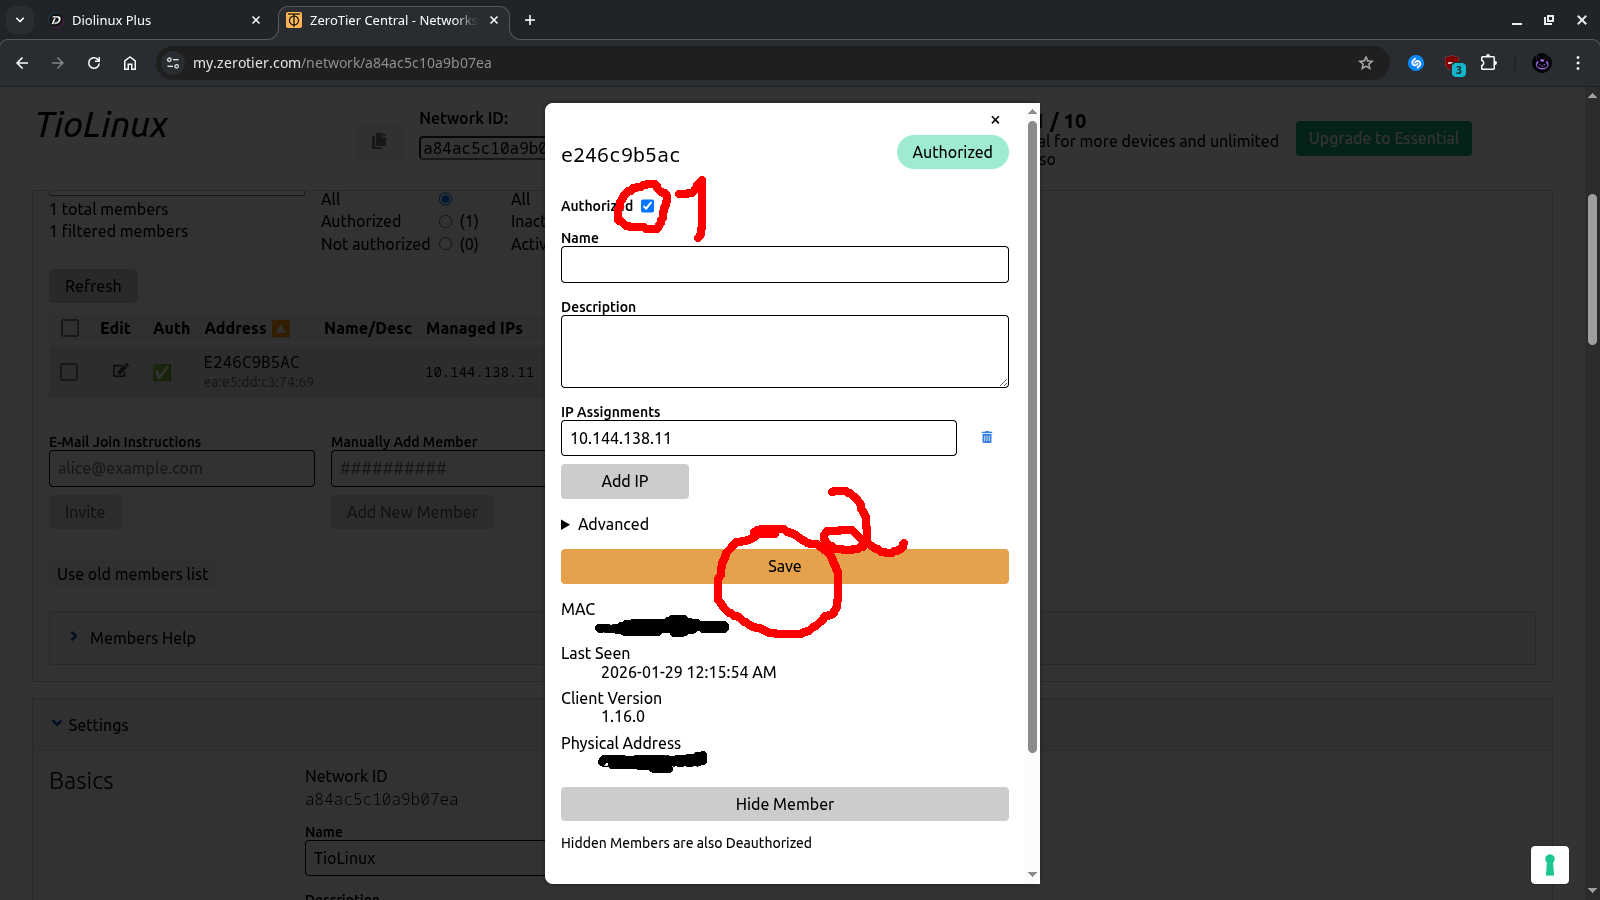1600x900 pixels.
Task: Go to the browser home page
Action: click(x=130, y=63)
